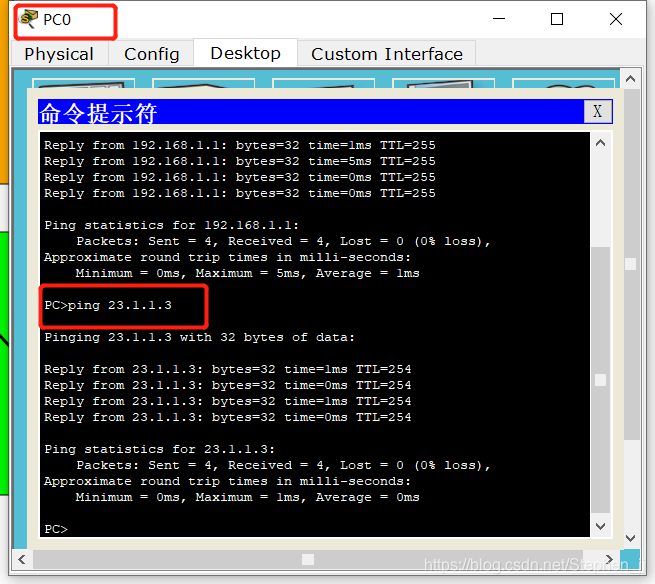Open the Custom Interface tab
Image resolution: width=655 pixels, height=584 pixels.
tap(387, 54)
